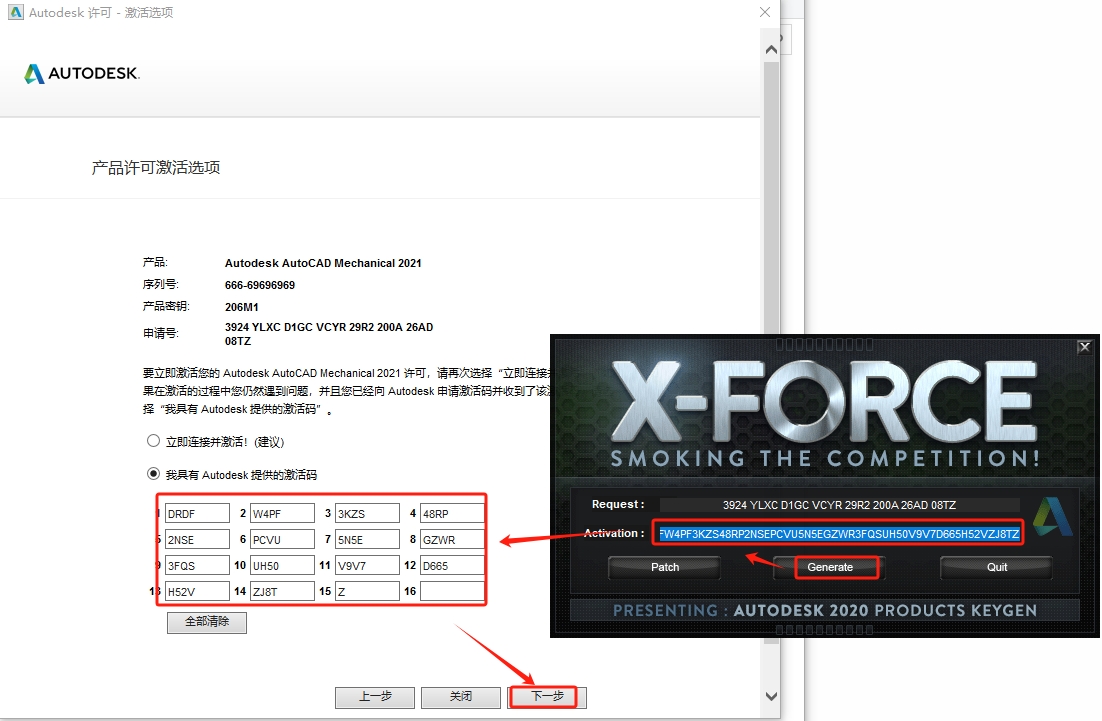Click activation code field 4 containing 48RP
This screenshot has height=721, width=1102.
coord(453,514)
